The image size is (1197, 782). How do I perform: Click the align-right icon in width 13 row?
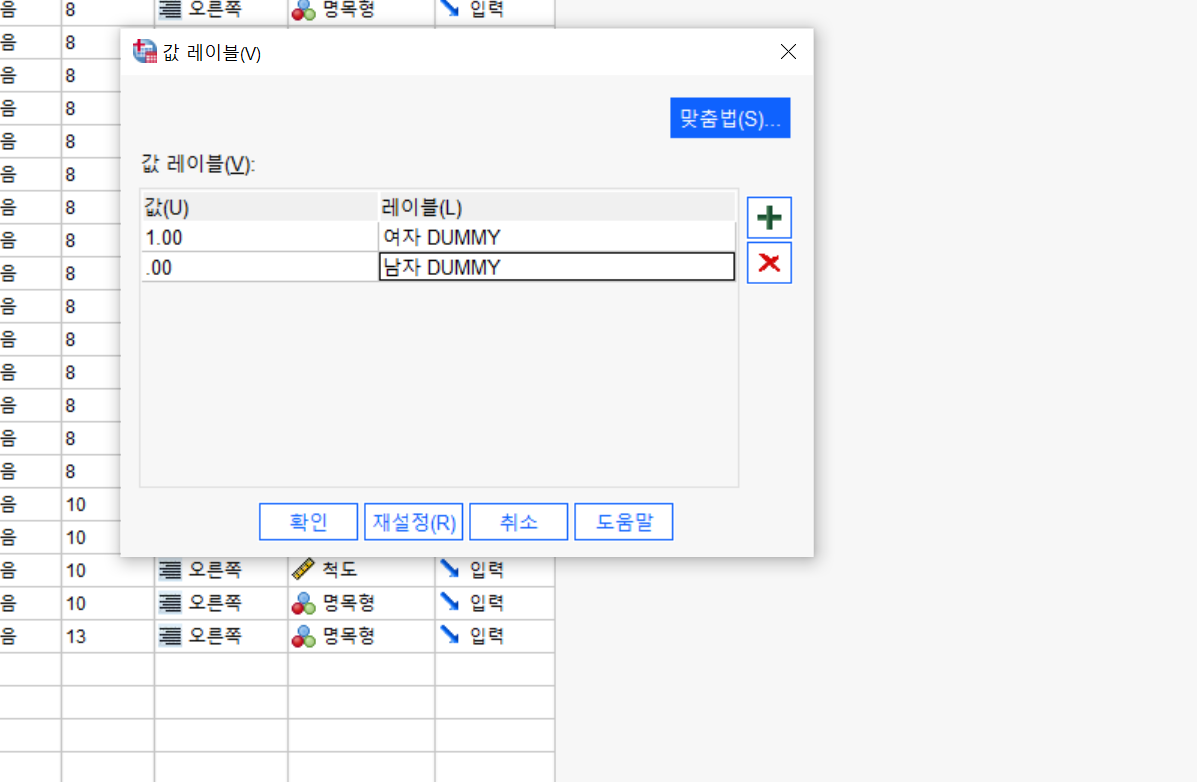(169, 636)
